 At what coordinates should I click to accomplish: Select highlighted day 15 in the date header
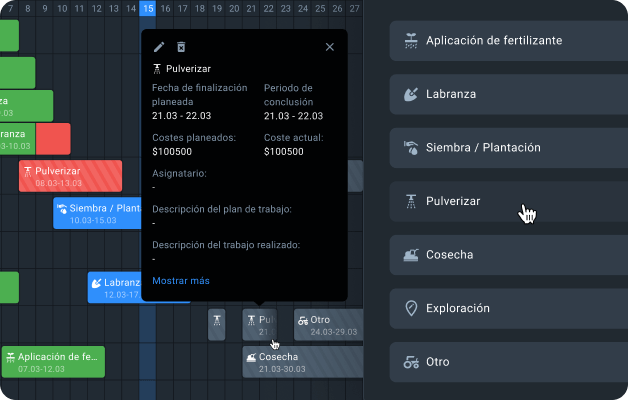pyautogui.click(x=148, y=8)
